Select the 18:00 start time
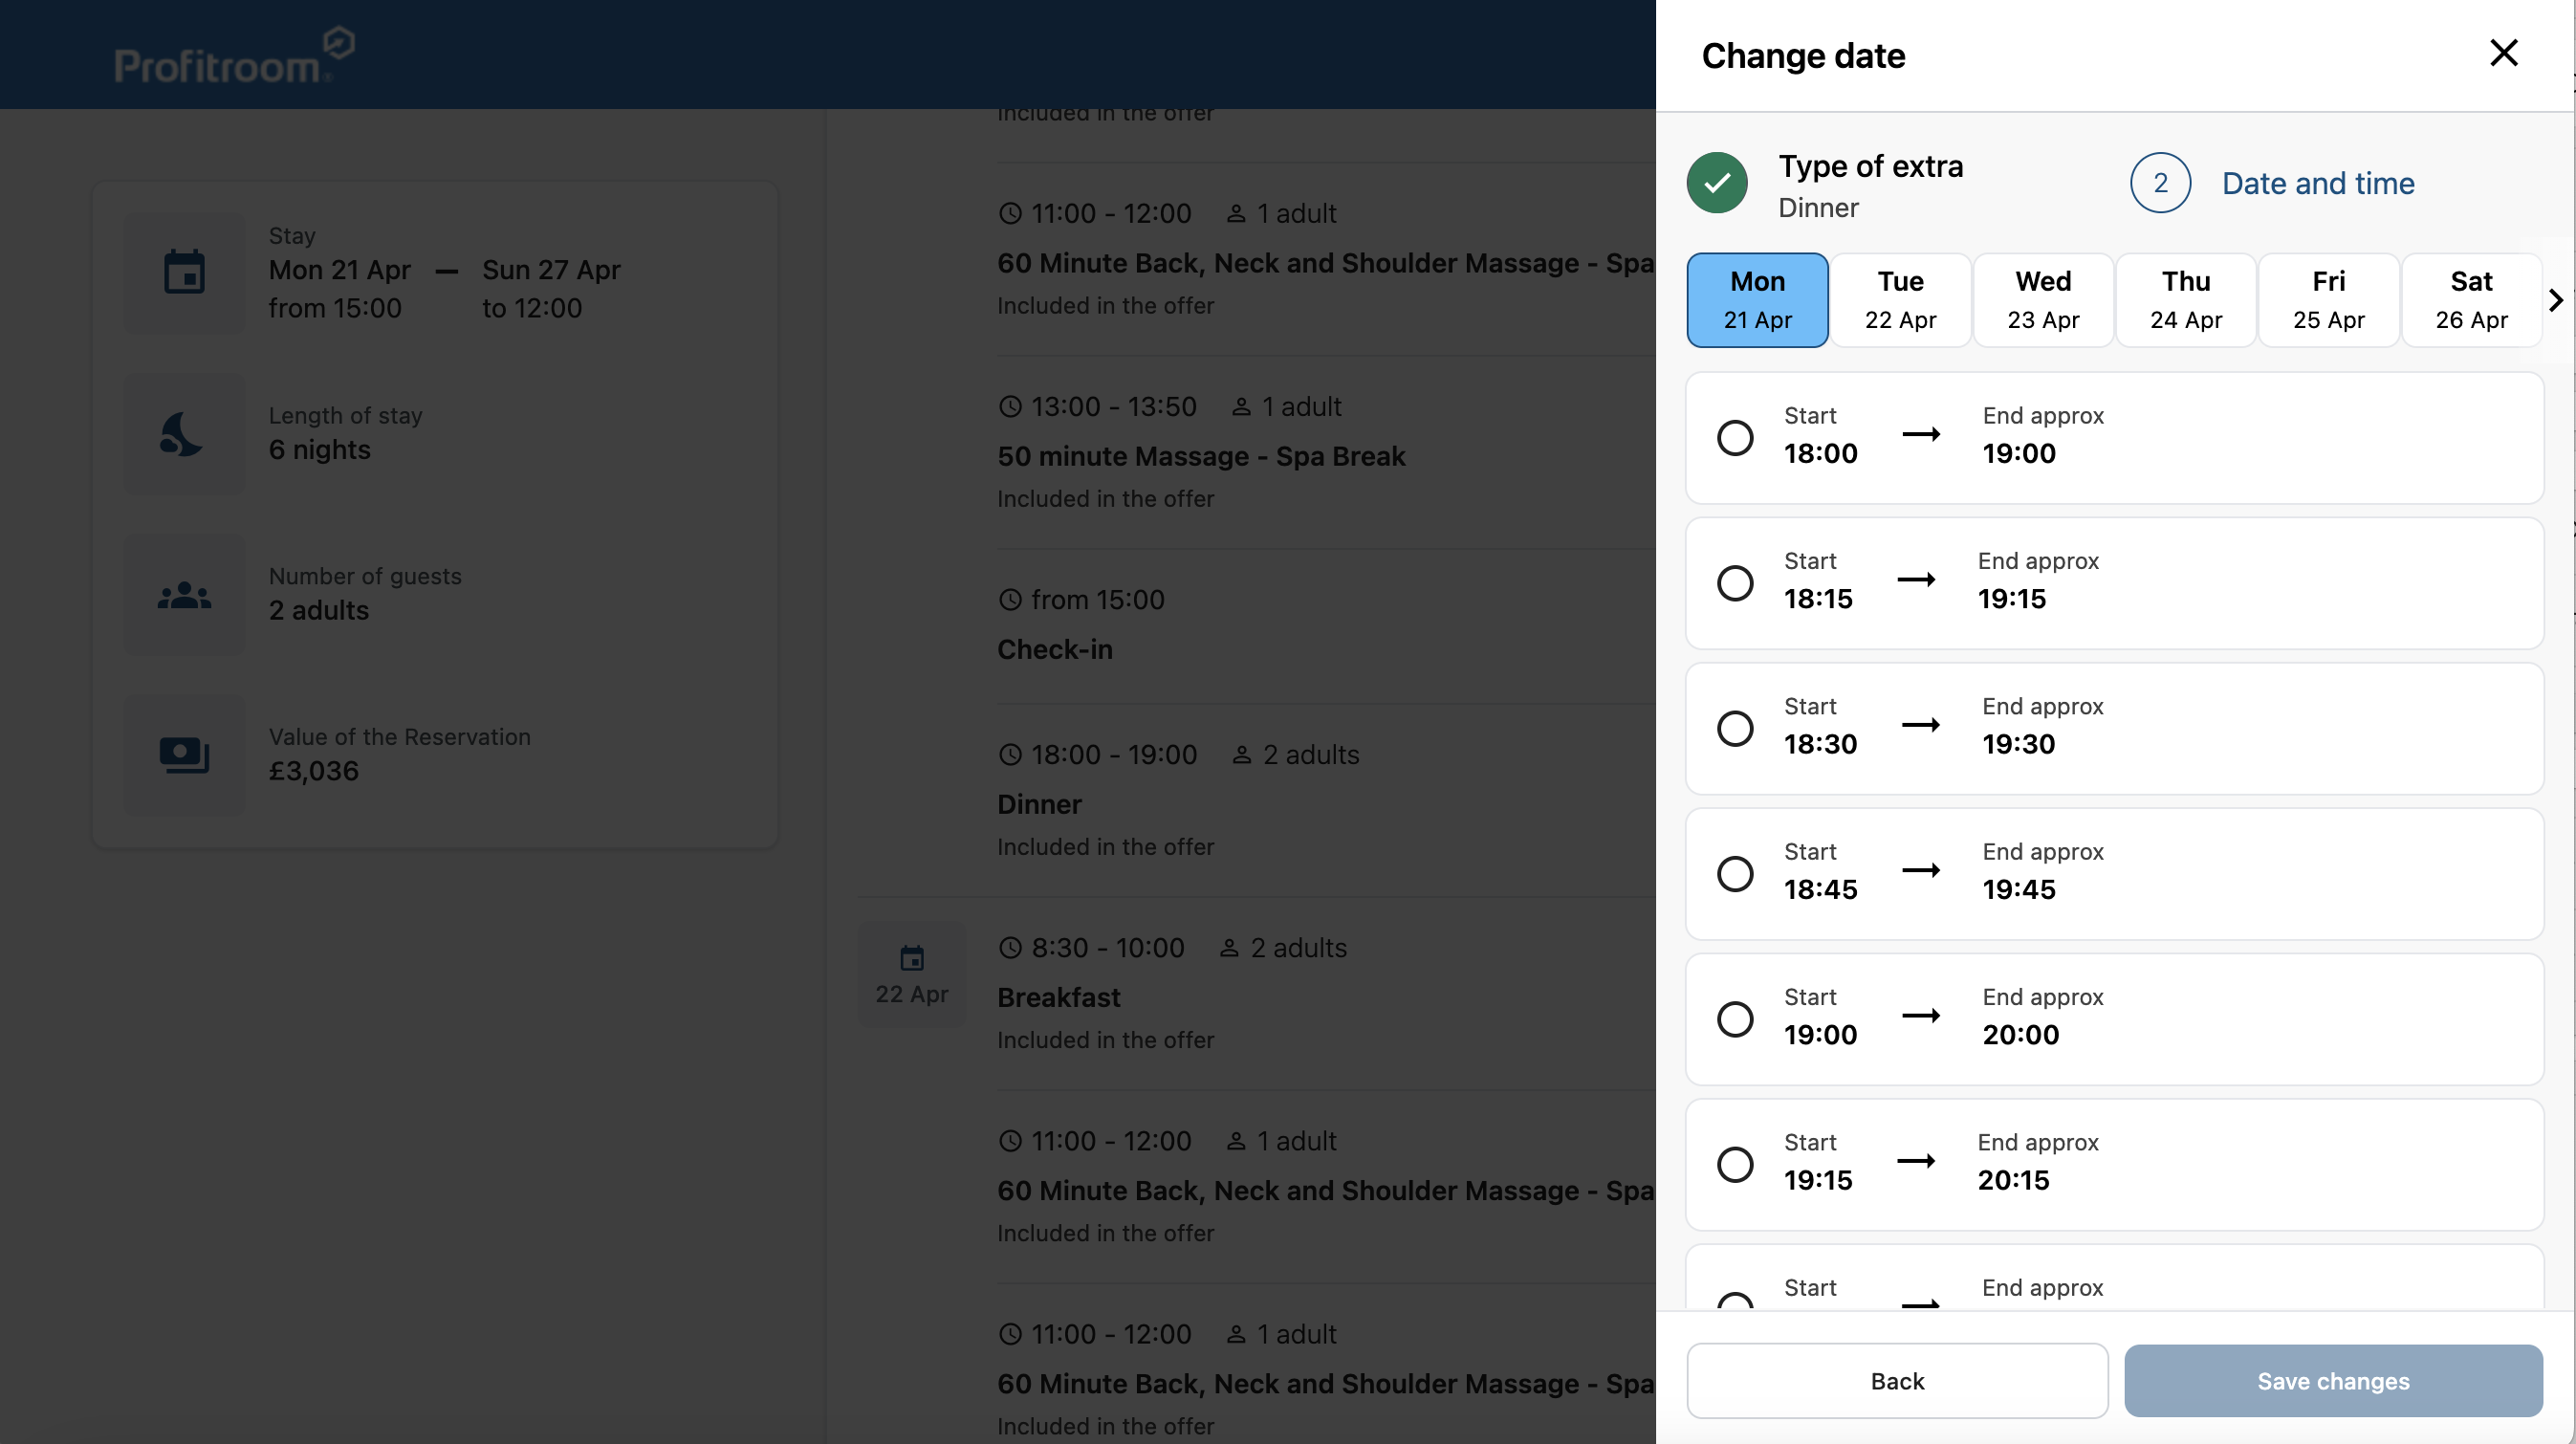The image size is (2576, 1444). click(1735, 437)
